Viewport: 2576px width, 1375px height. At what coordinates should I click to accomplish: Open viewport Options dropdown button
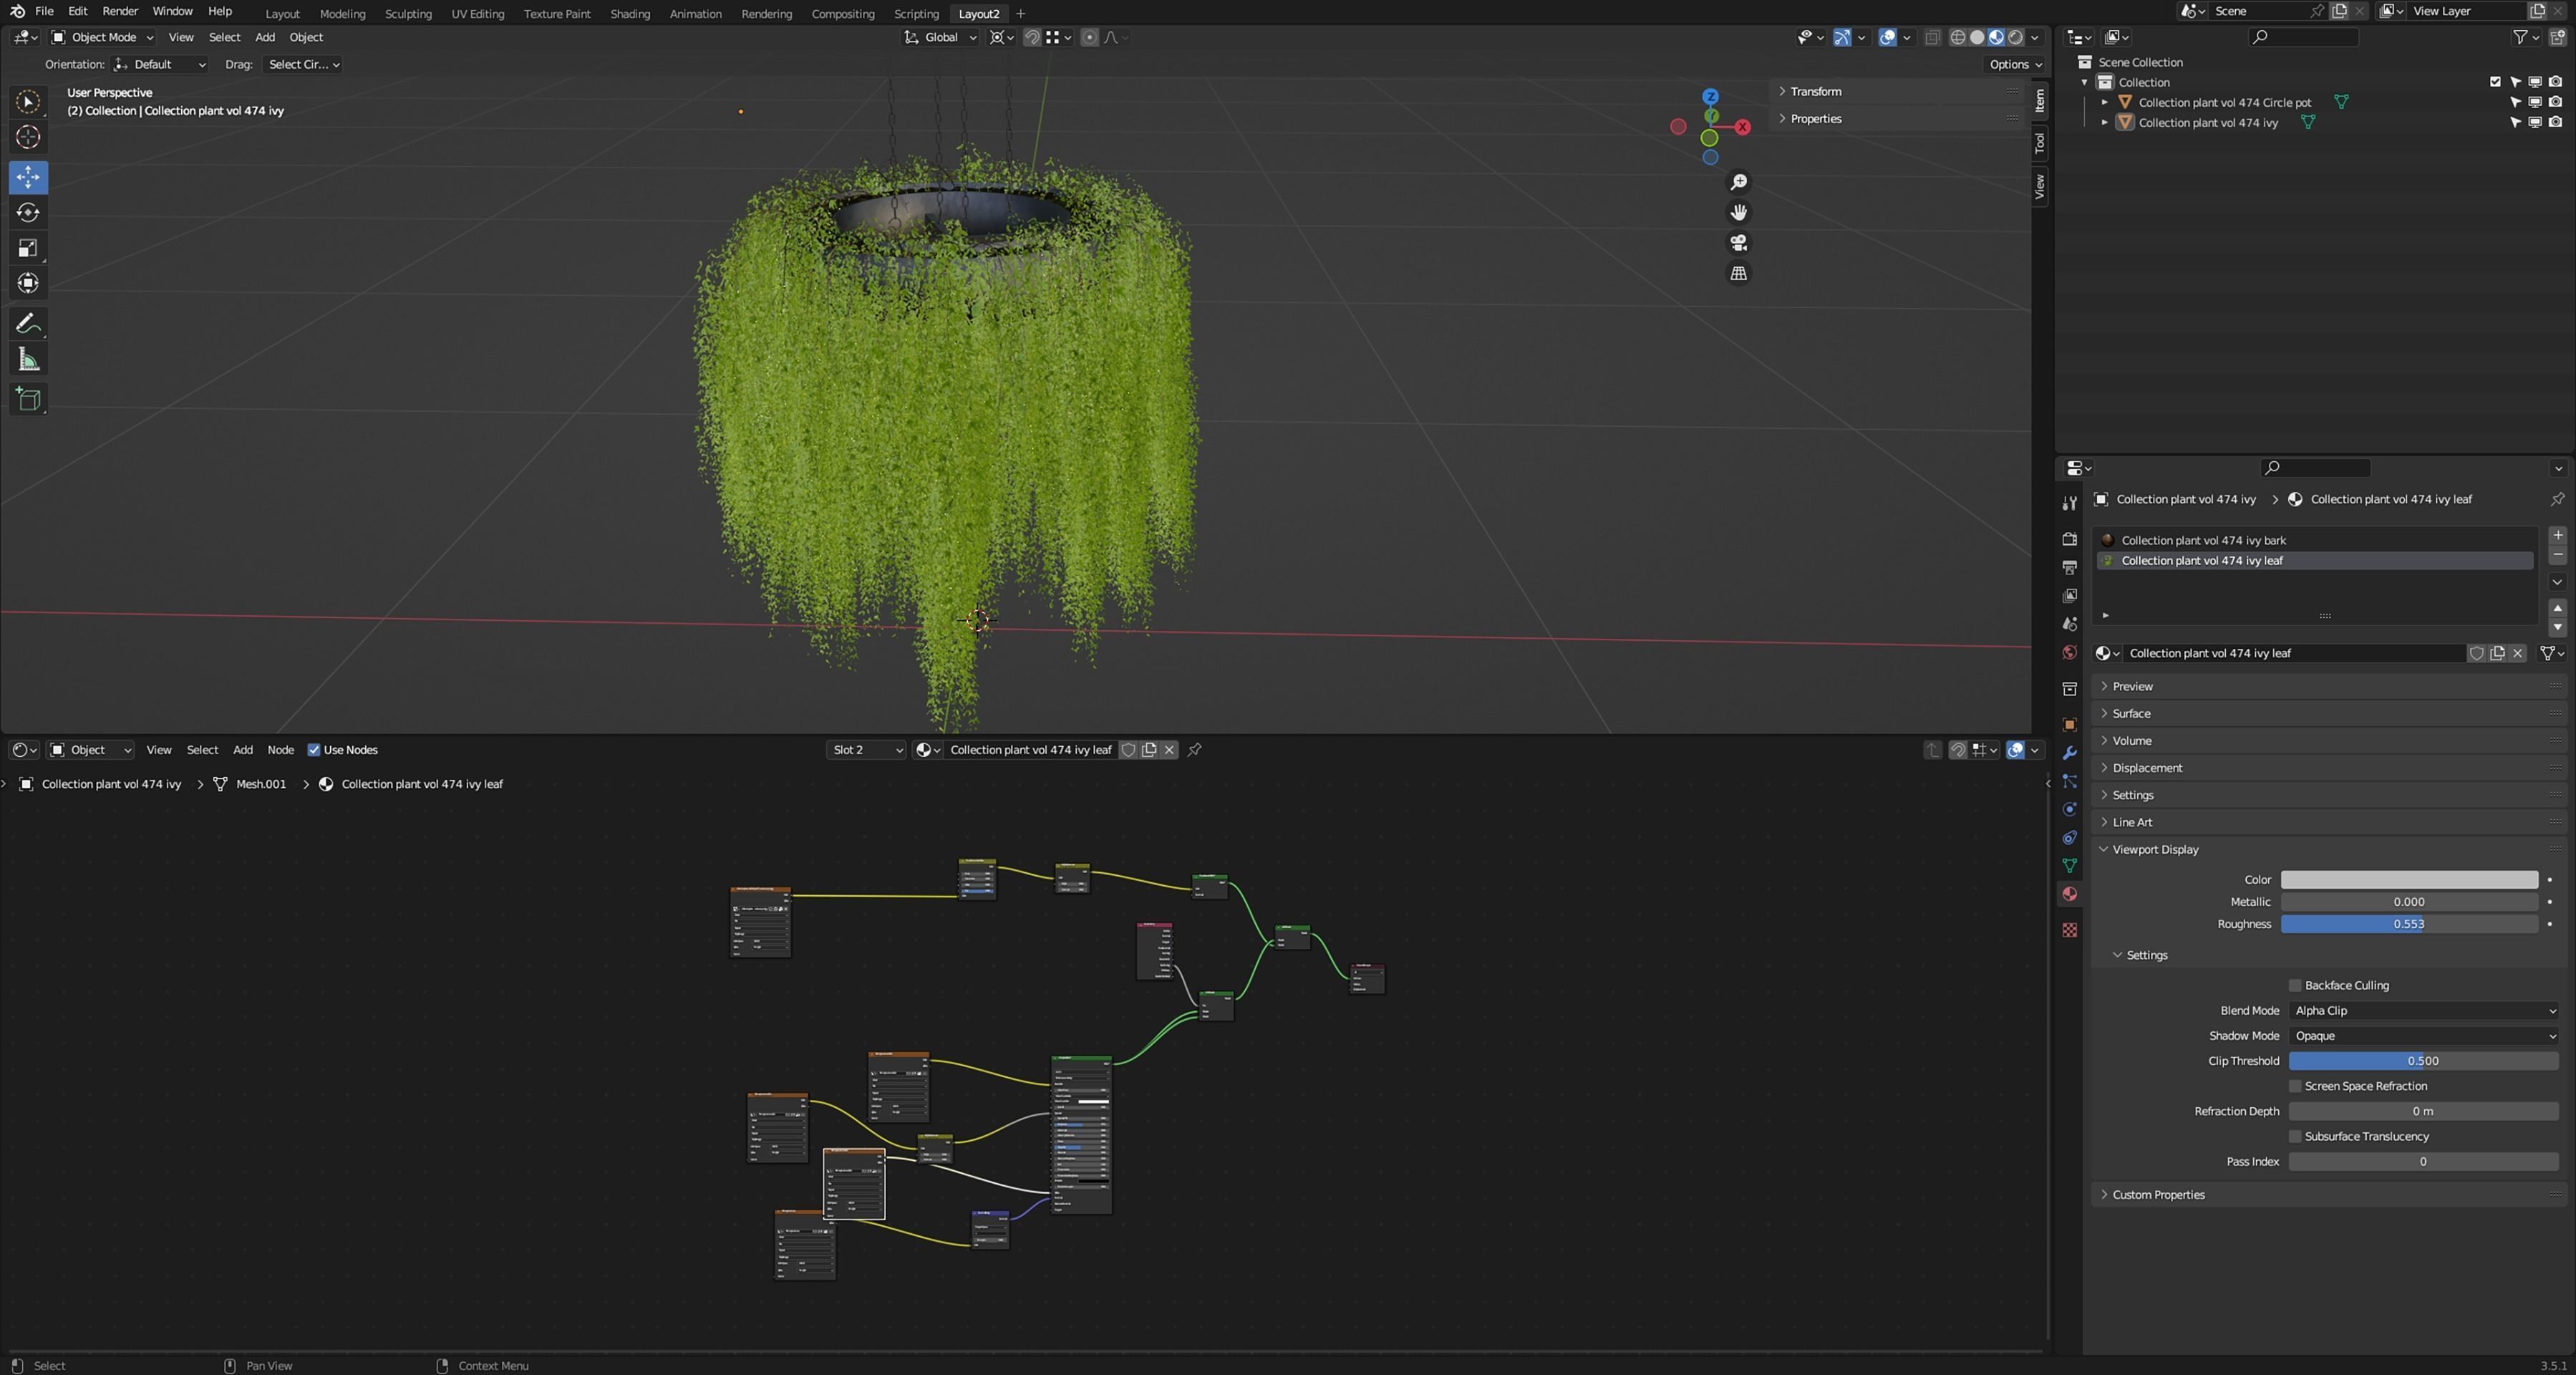tap(2015, 64)
